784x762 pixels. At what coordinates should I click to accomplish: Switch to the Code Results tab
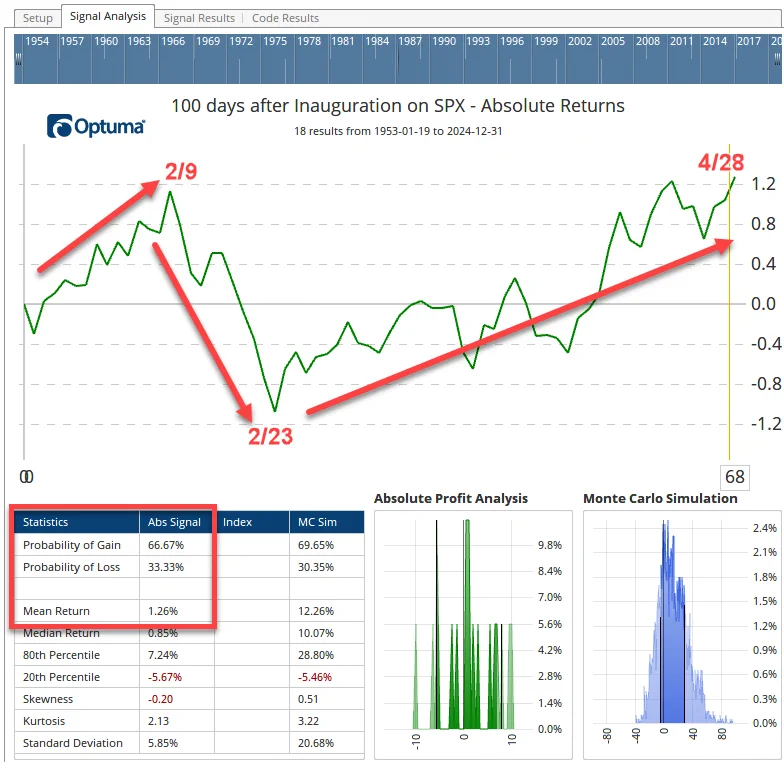(x=285, y=18)
